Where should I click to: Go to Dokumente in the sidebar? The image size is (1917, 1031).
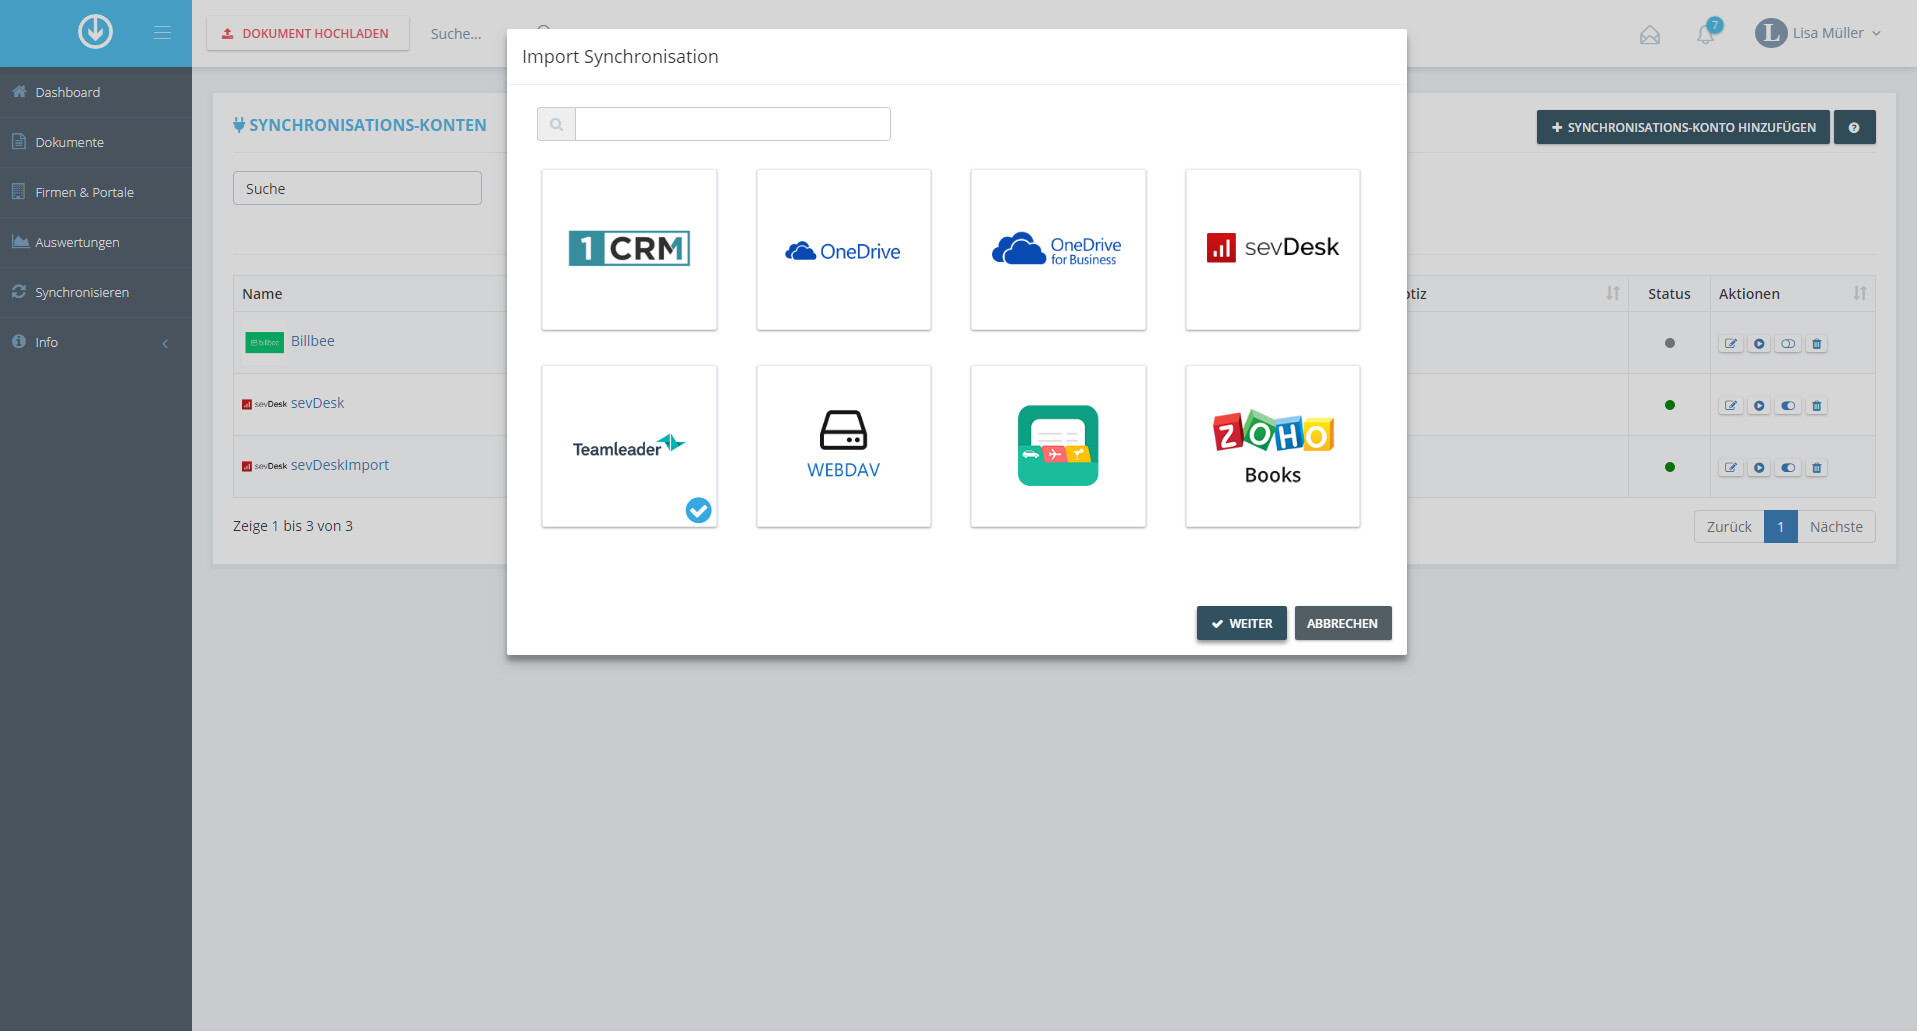(x=96, y=142)
